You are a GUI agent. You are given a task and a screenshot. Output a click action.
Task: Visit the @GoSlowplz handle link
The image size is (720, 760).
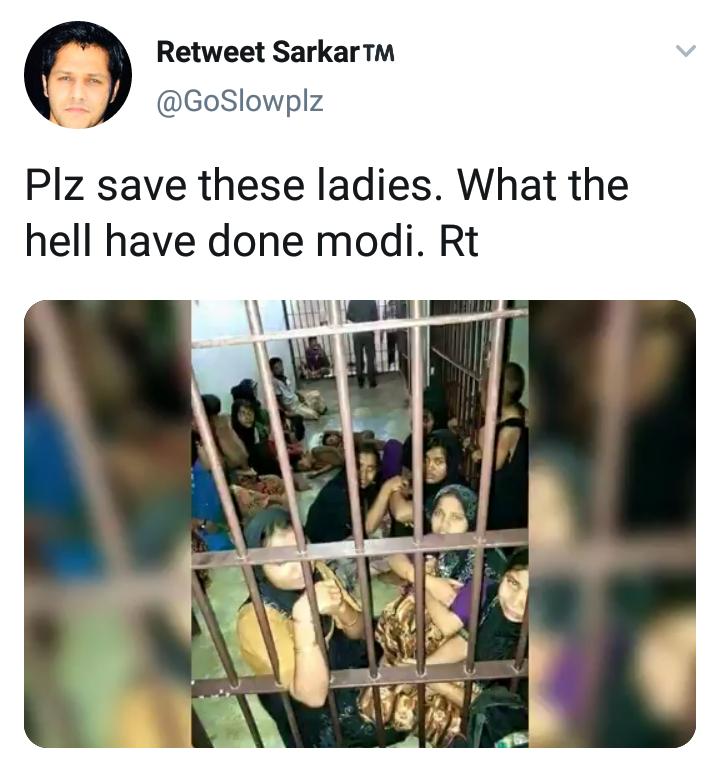[x=240, y=101]
